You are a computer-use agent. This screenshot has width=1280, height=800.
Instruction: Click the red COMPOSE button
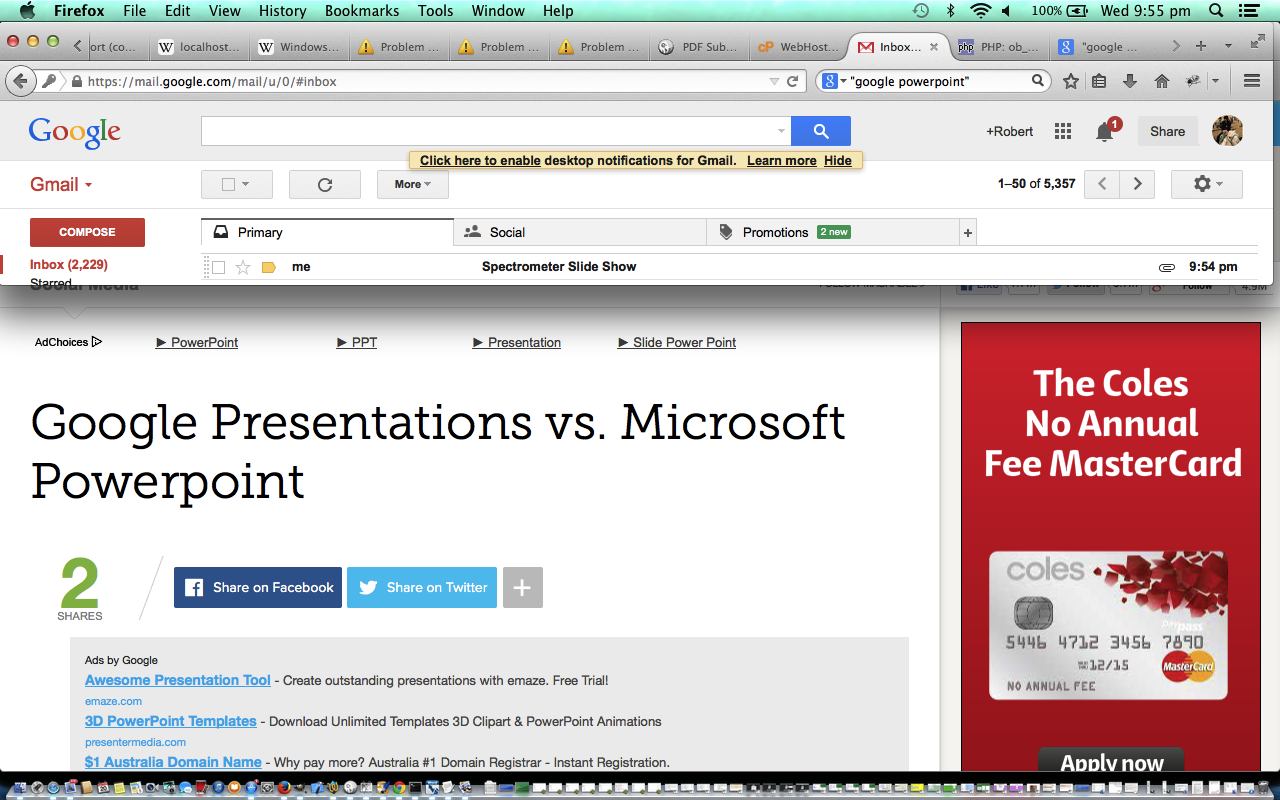pos(87,232)
